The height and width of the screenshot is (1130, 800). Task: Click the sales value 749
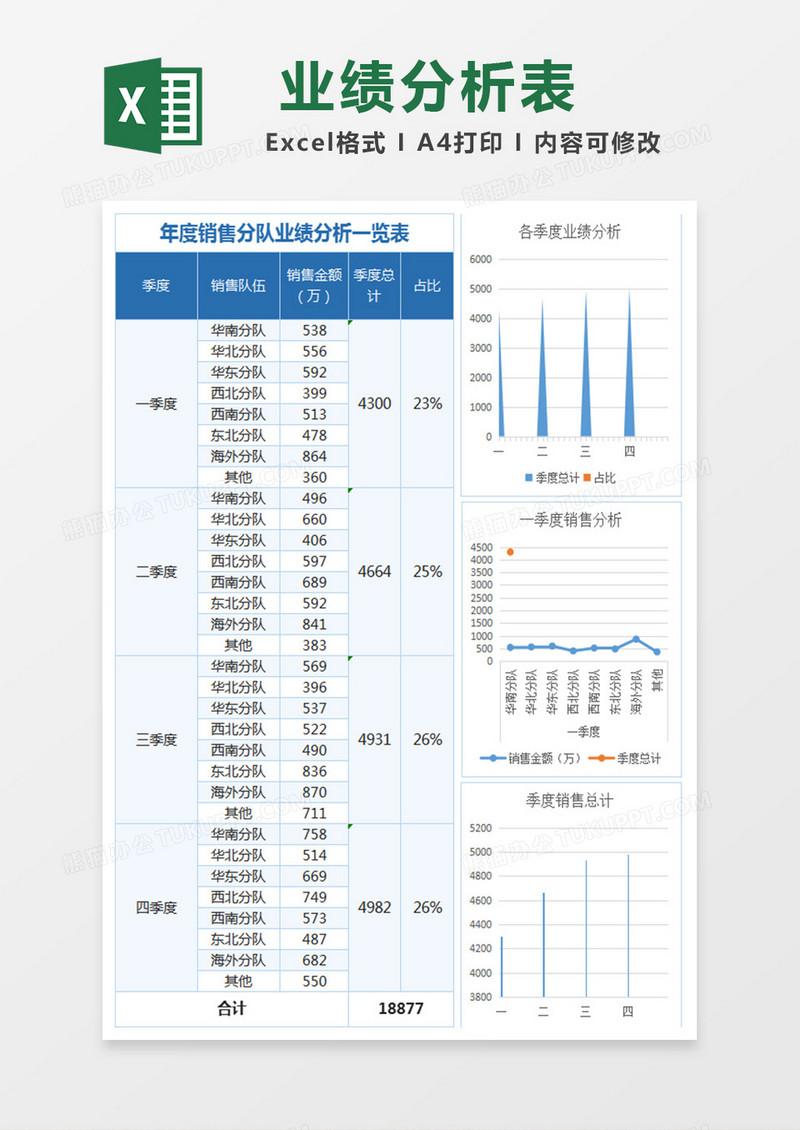pos(314,897)
